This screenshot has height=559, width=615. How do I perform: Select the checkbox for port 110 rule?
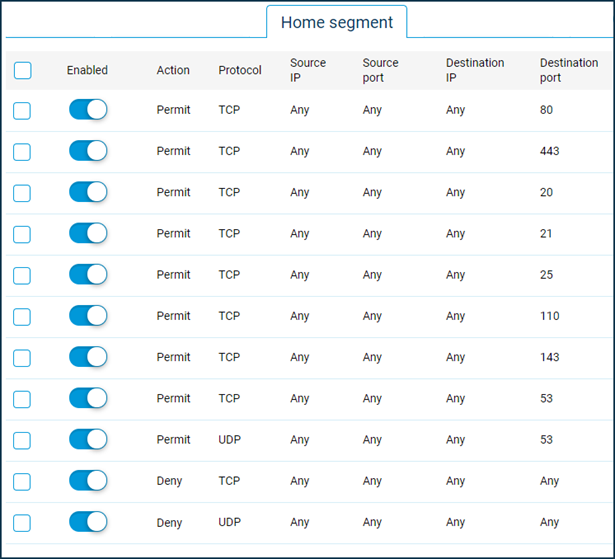pyautogui.click(x=22, y=316)
